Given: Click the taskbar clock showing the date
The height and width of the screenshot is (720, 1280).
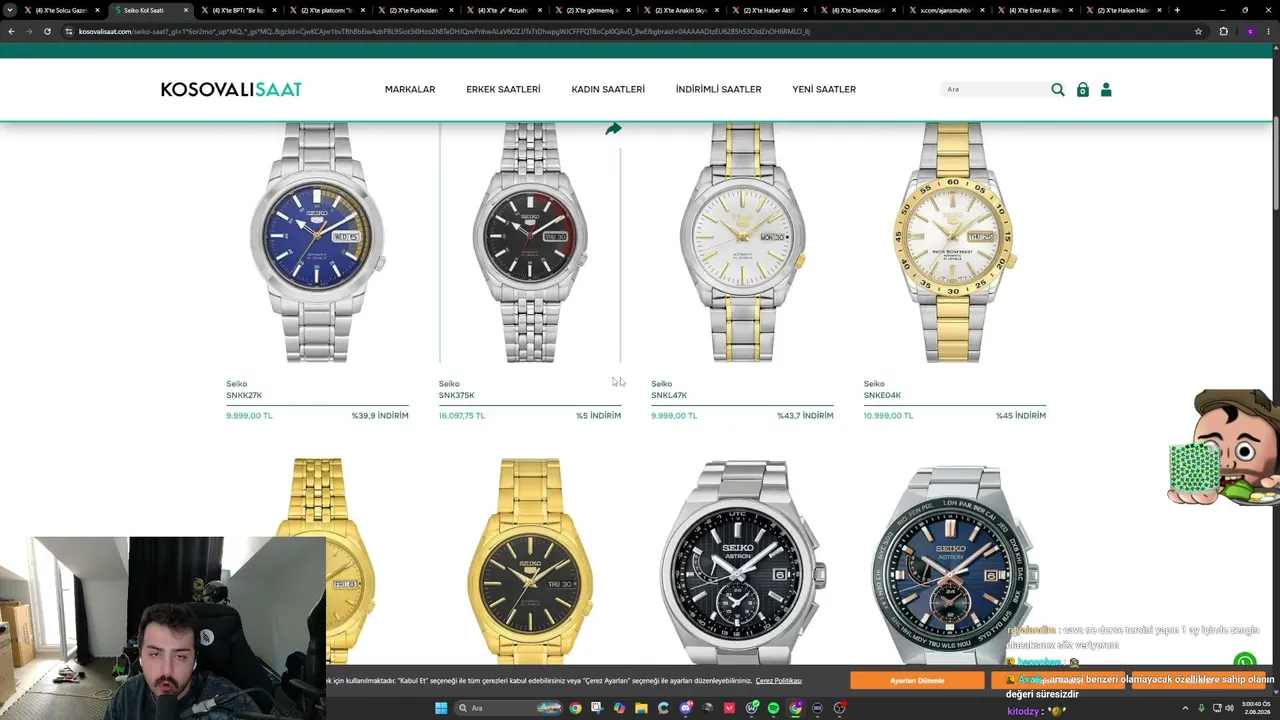Looking at the screenshot, I should click(x=1256, y=708).
